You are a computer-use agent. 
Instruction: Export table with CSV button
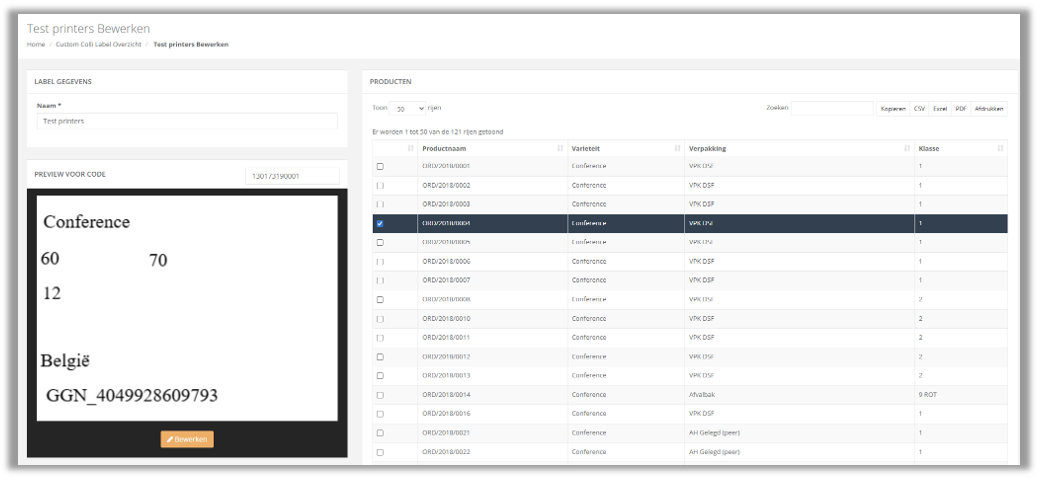click(918, 109)
